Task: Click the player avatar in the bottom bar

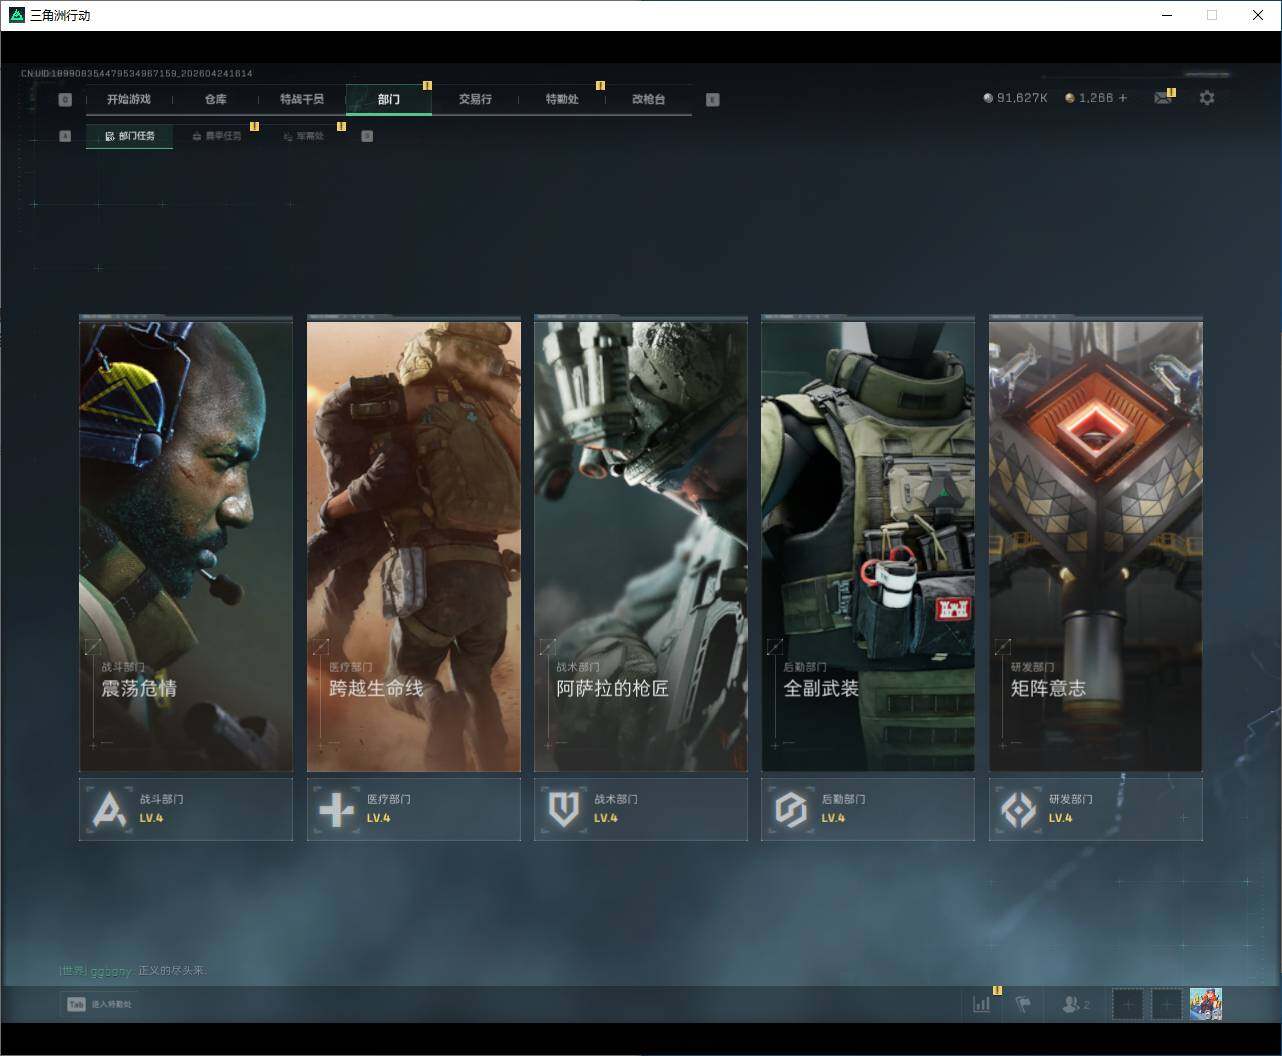Action: point(1206,1004)
